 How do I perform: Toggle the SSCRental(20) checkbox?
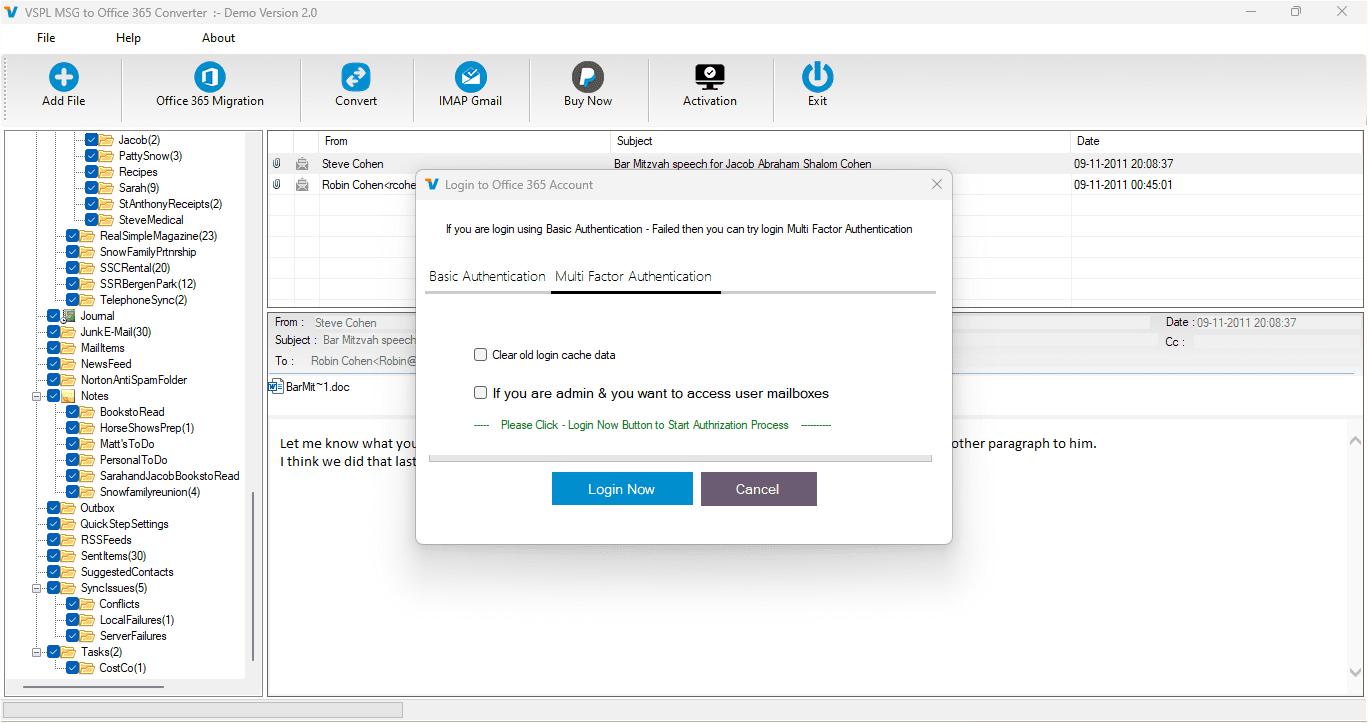tap(73, 268)
